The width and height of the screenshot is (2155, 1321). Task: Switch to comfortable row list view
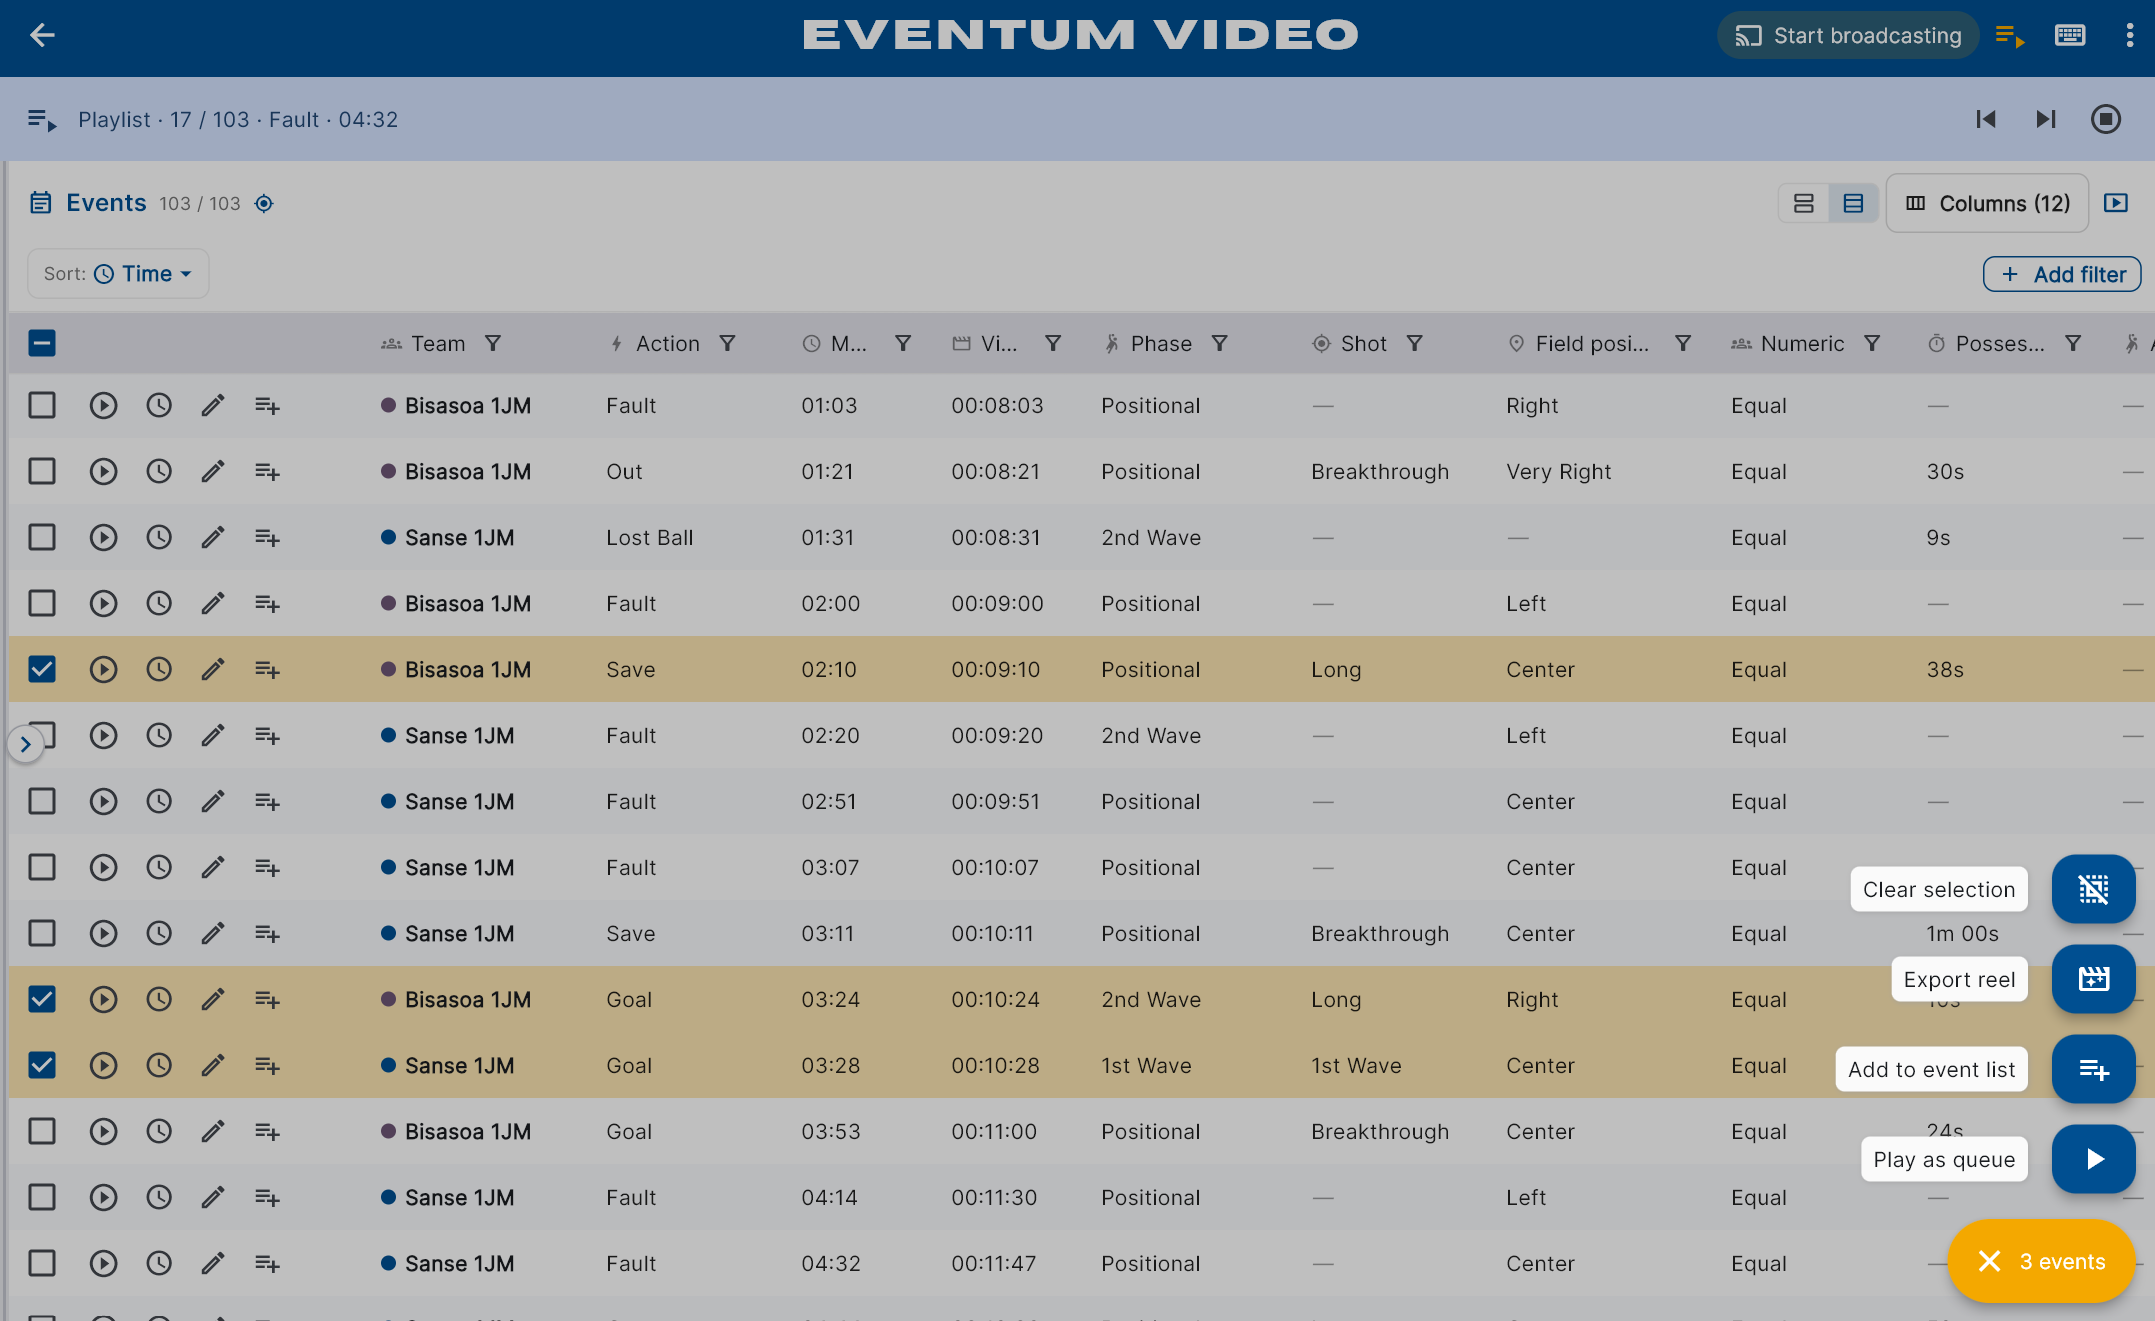tap(1804, 204)
